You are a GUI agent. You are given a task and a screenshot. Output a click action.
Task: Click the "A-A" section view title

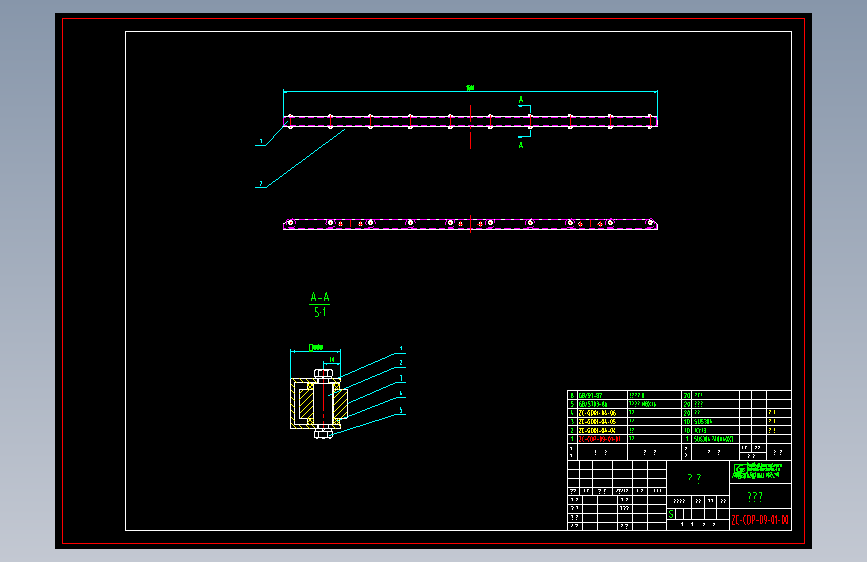tap(320, 297)
